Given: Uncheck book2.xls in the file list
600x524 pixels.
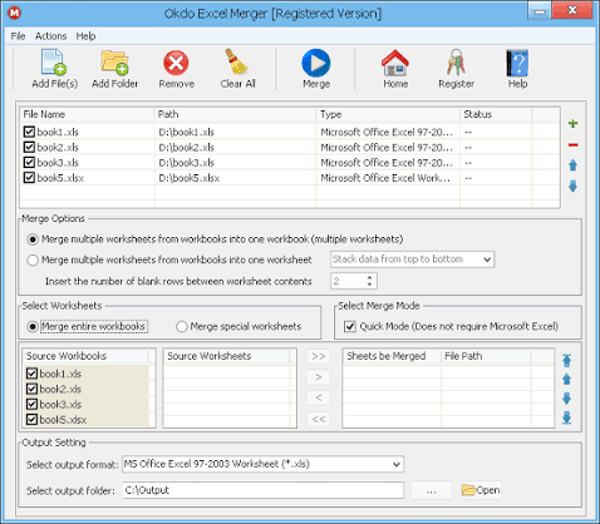Looking at the screenshot, I should pyautogui.click(x=29, y=147).
